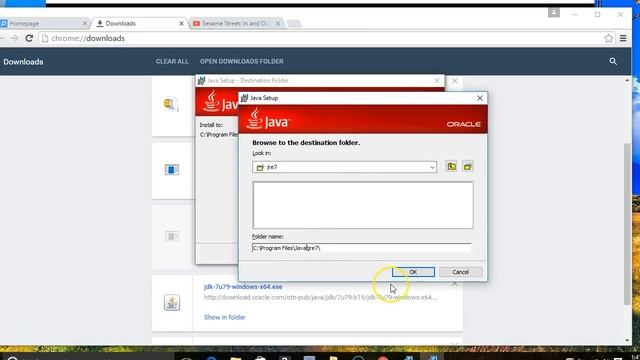Image resolution: width=640 pixels, height=360 pixels.
Task: Search downloads using the magnifier icon
Action: (613, 61)
